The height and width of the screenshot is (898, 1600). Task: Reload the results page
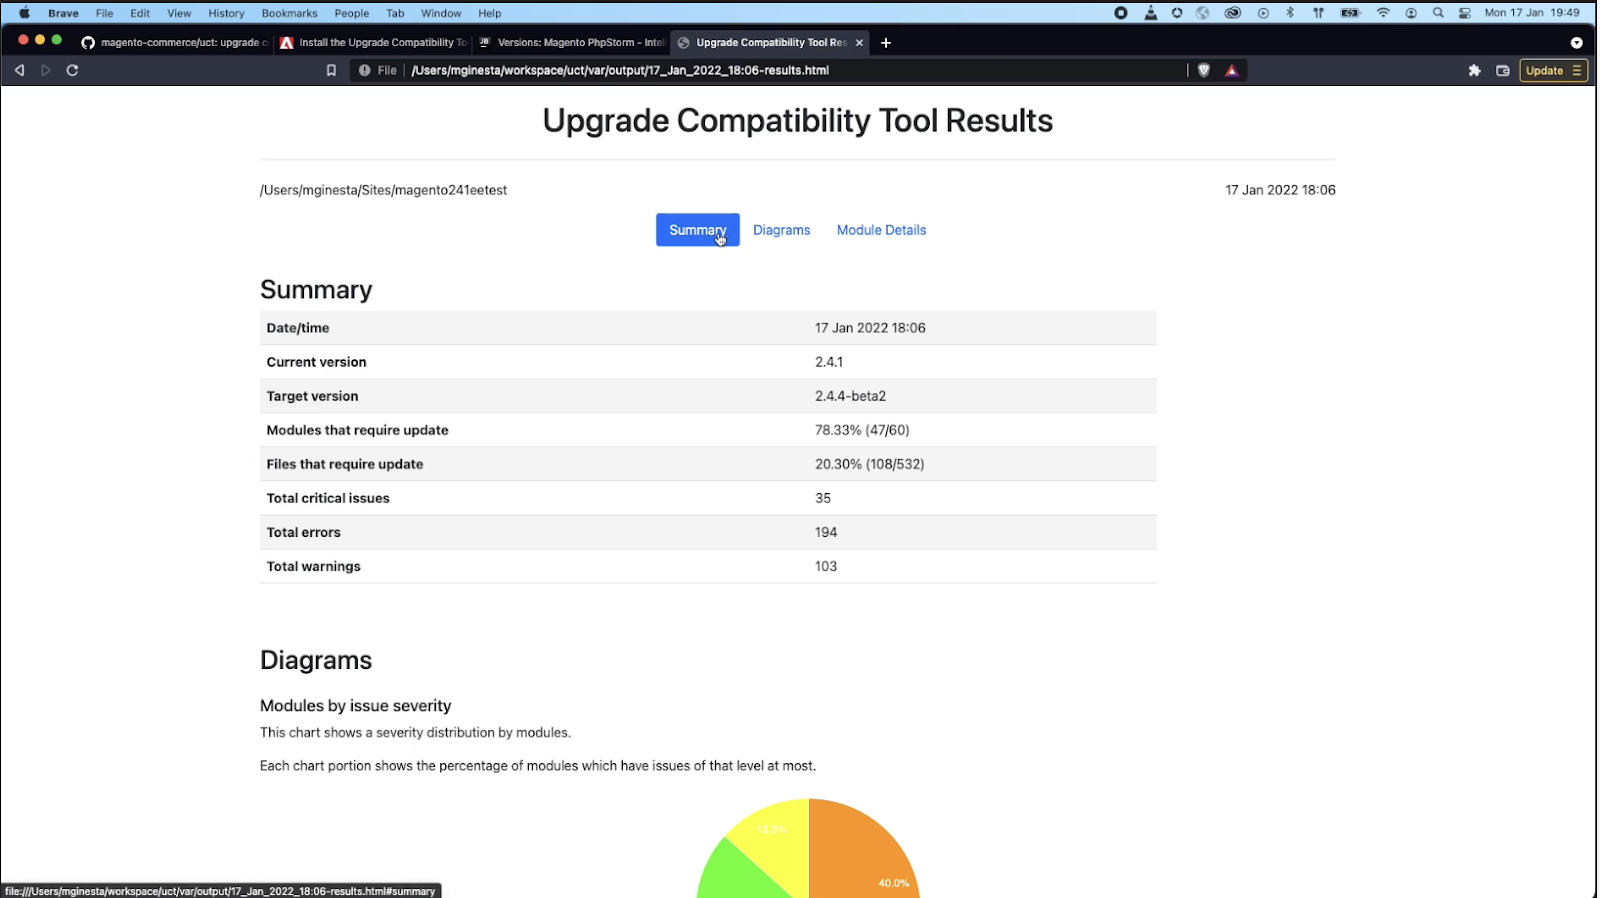[x=72, y=70]
